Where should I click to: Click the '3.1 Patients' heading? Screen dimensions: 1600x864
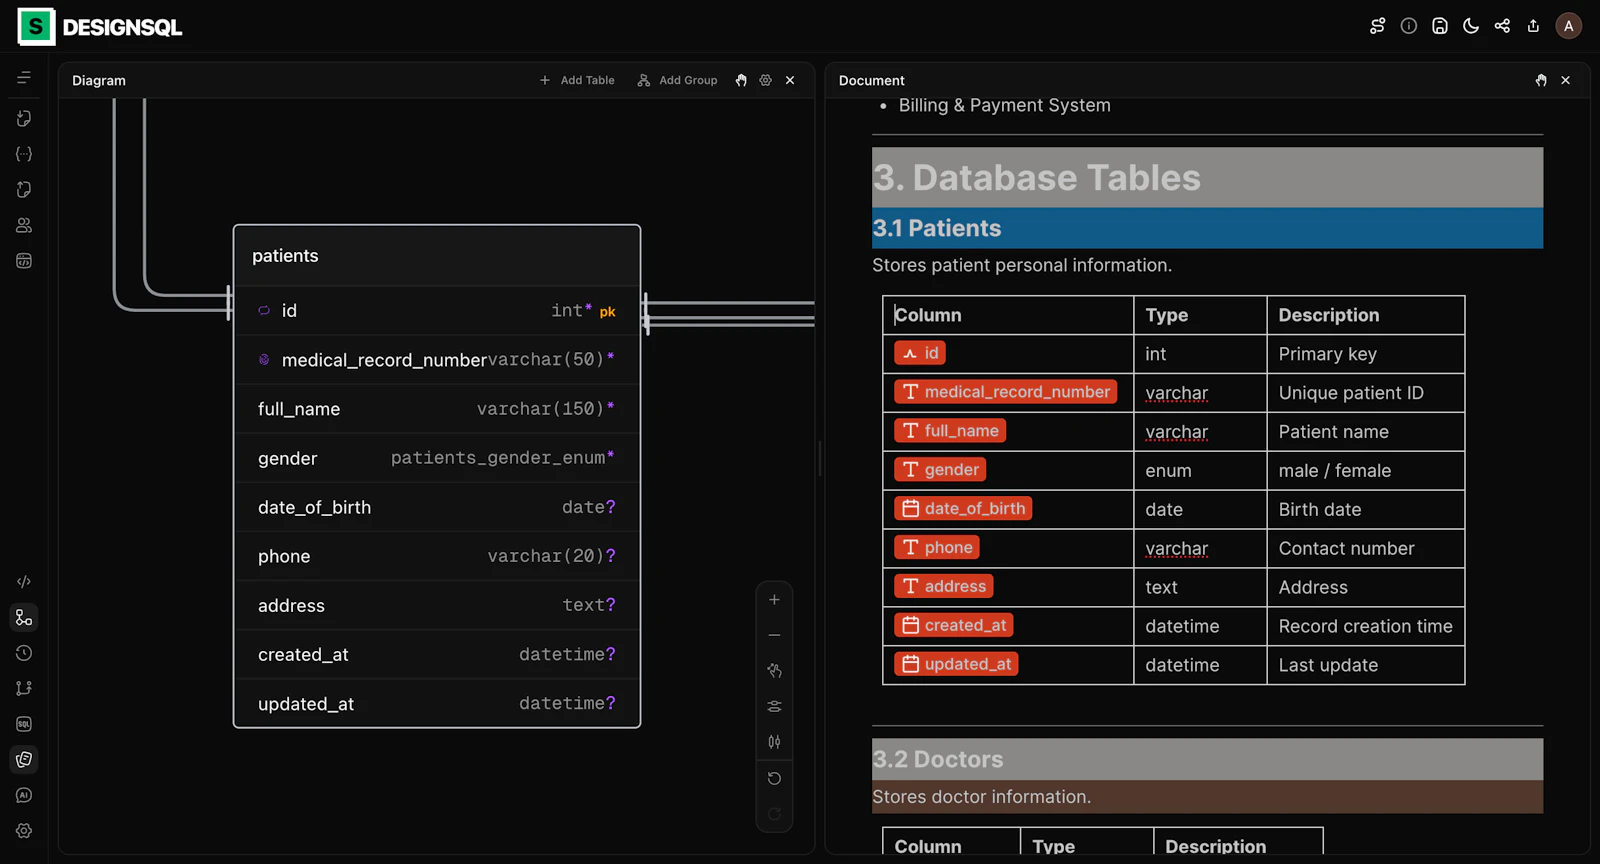point(936,228)
